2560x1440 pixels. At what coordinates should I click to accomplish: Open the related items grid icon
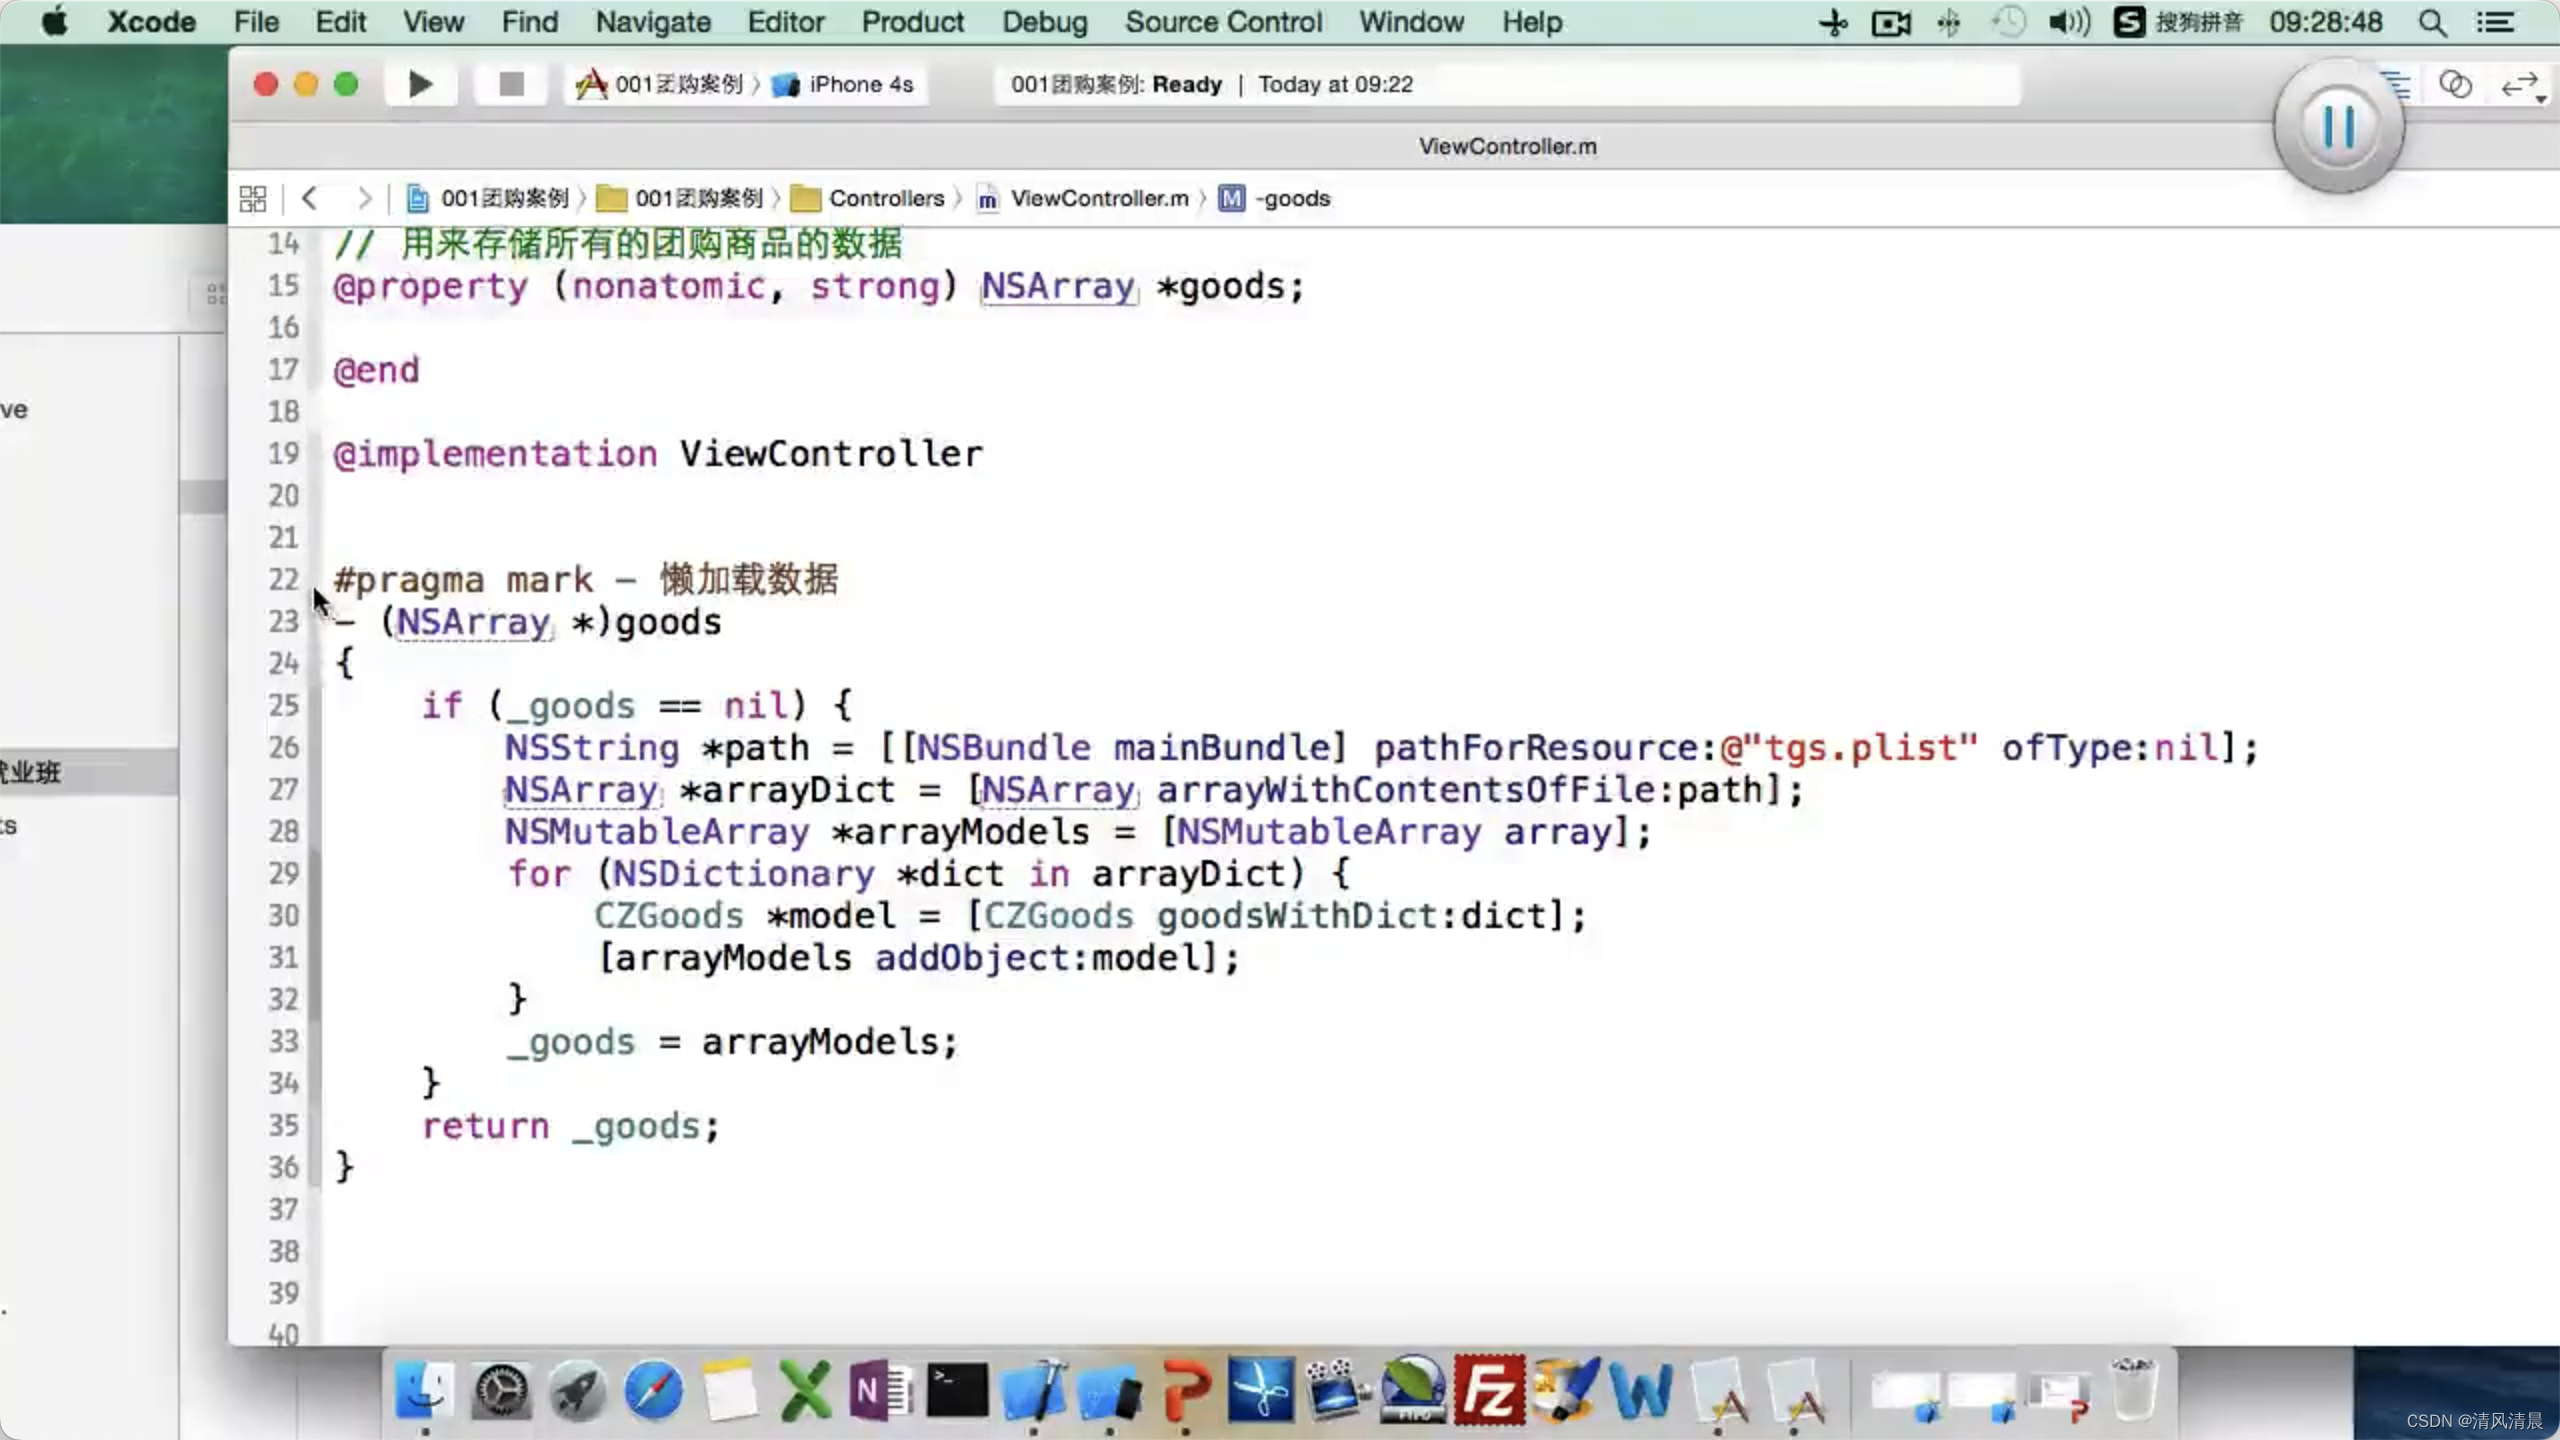tap(253, 199)
